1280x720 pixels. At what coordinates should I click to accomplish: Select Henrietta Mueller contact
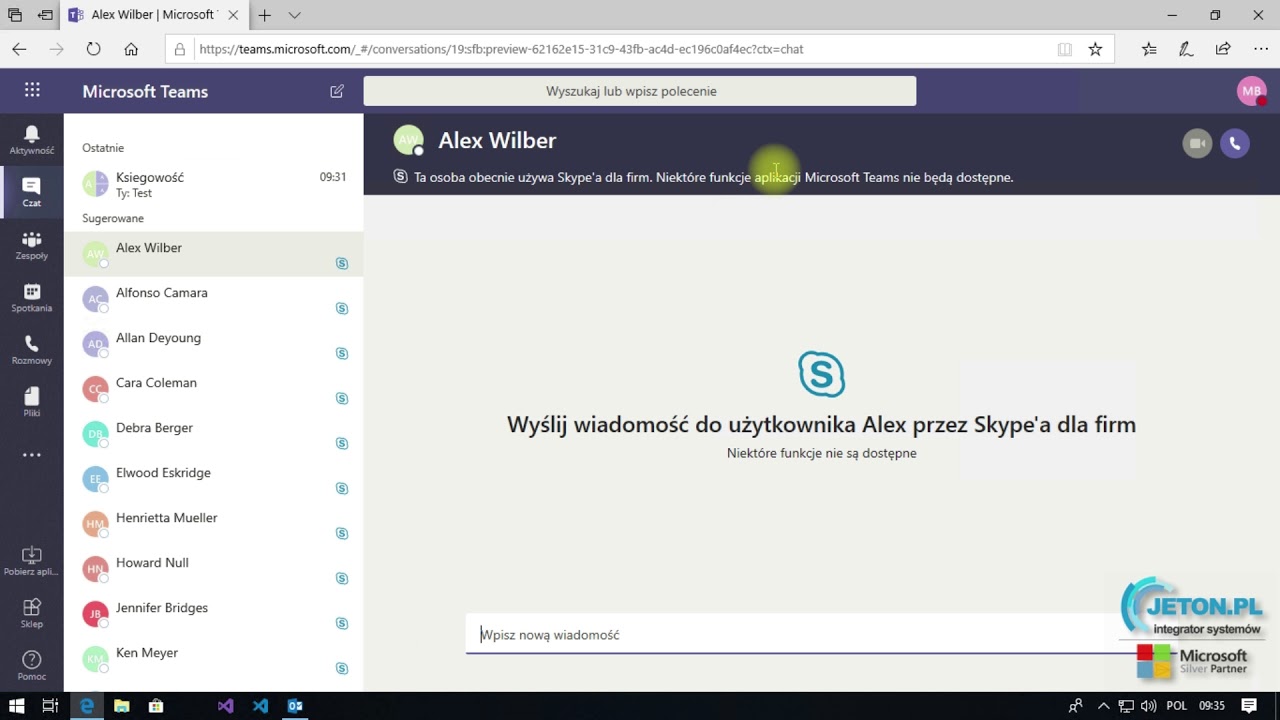click(214, 524)
